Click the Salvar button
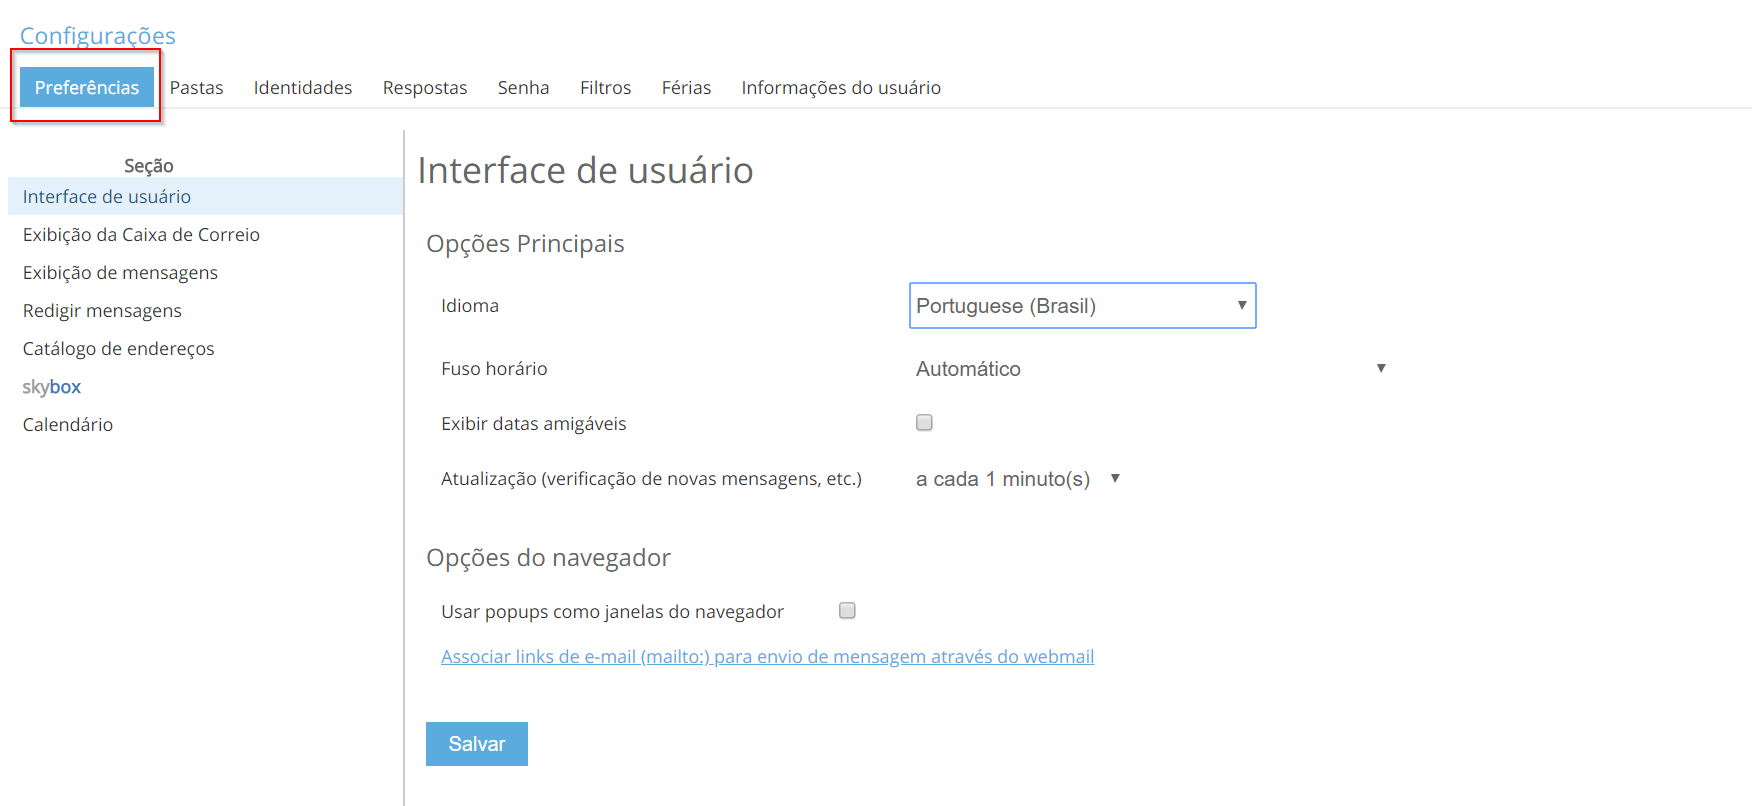Viewport: 1752px width, 806px height. pyautogui.click(x=477, y=744)
